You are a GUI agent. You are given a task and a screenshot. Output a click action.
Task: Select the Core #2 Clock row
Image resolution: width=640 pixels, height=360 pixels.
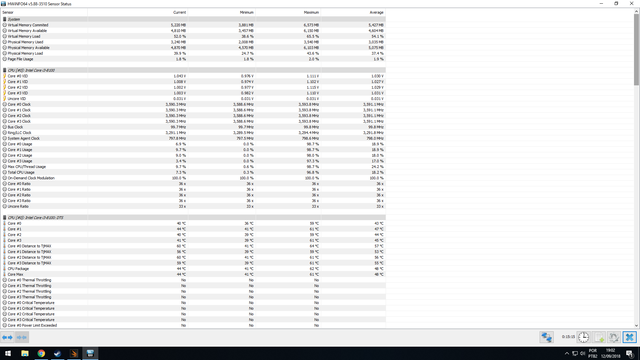193,116
